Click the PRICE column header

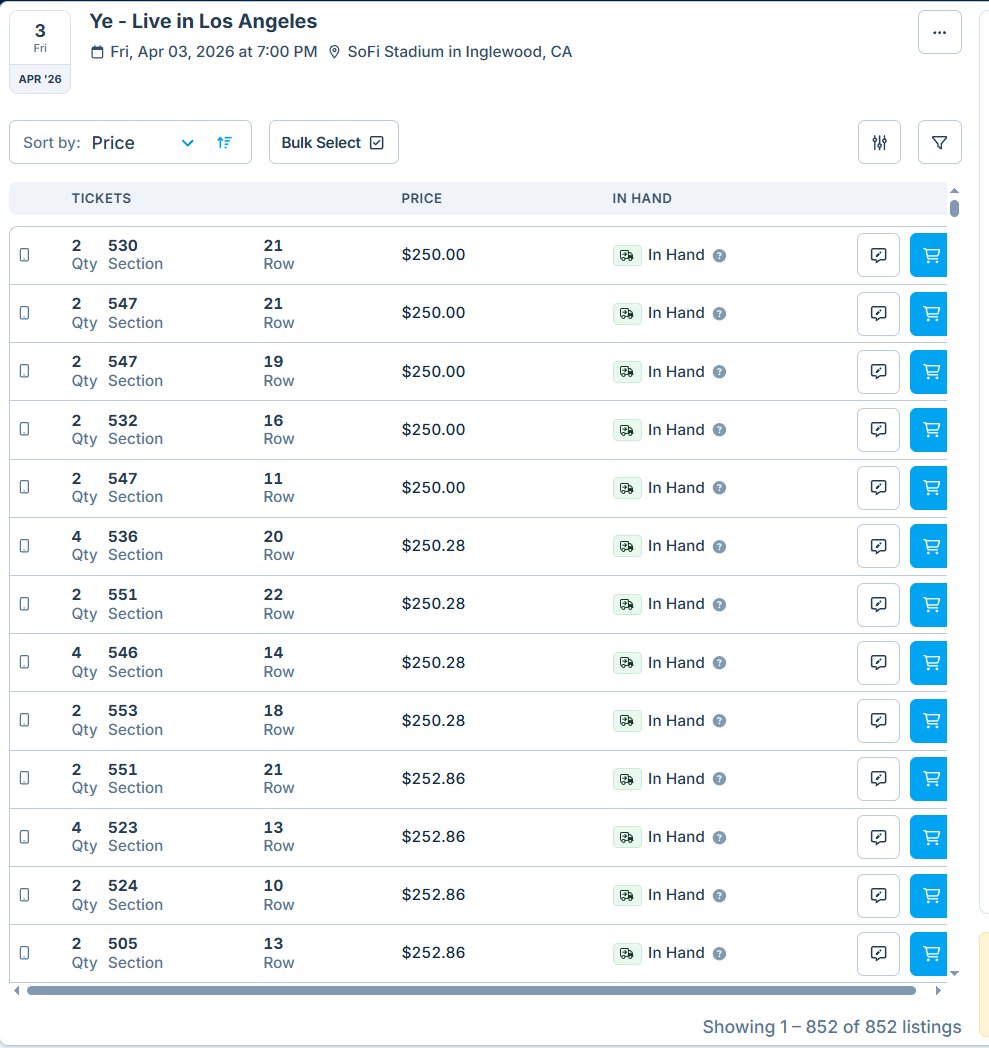pos(422,199)
